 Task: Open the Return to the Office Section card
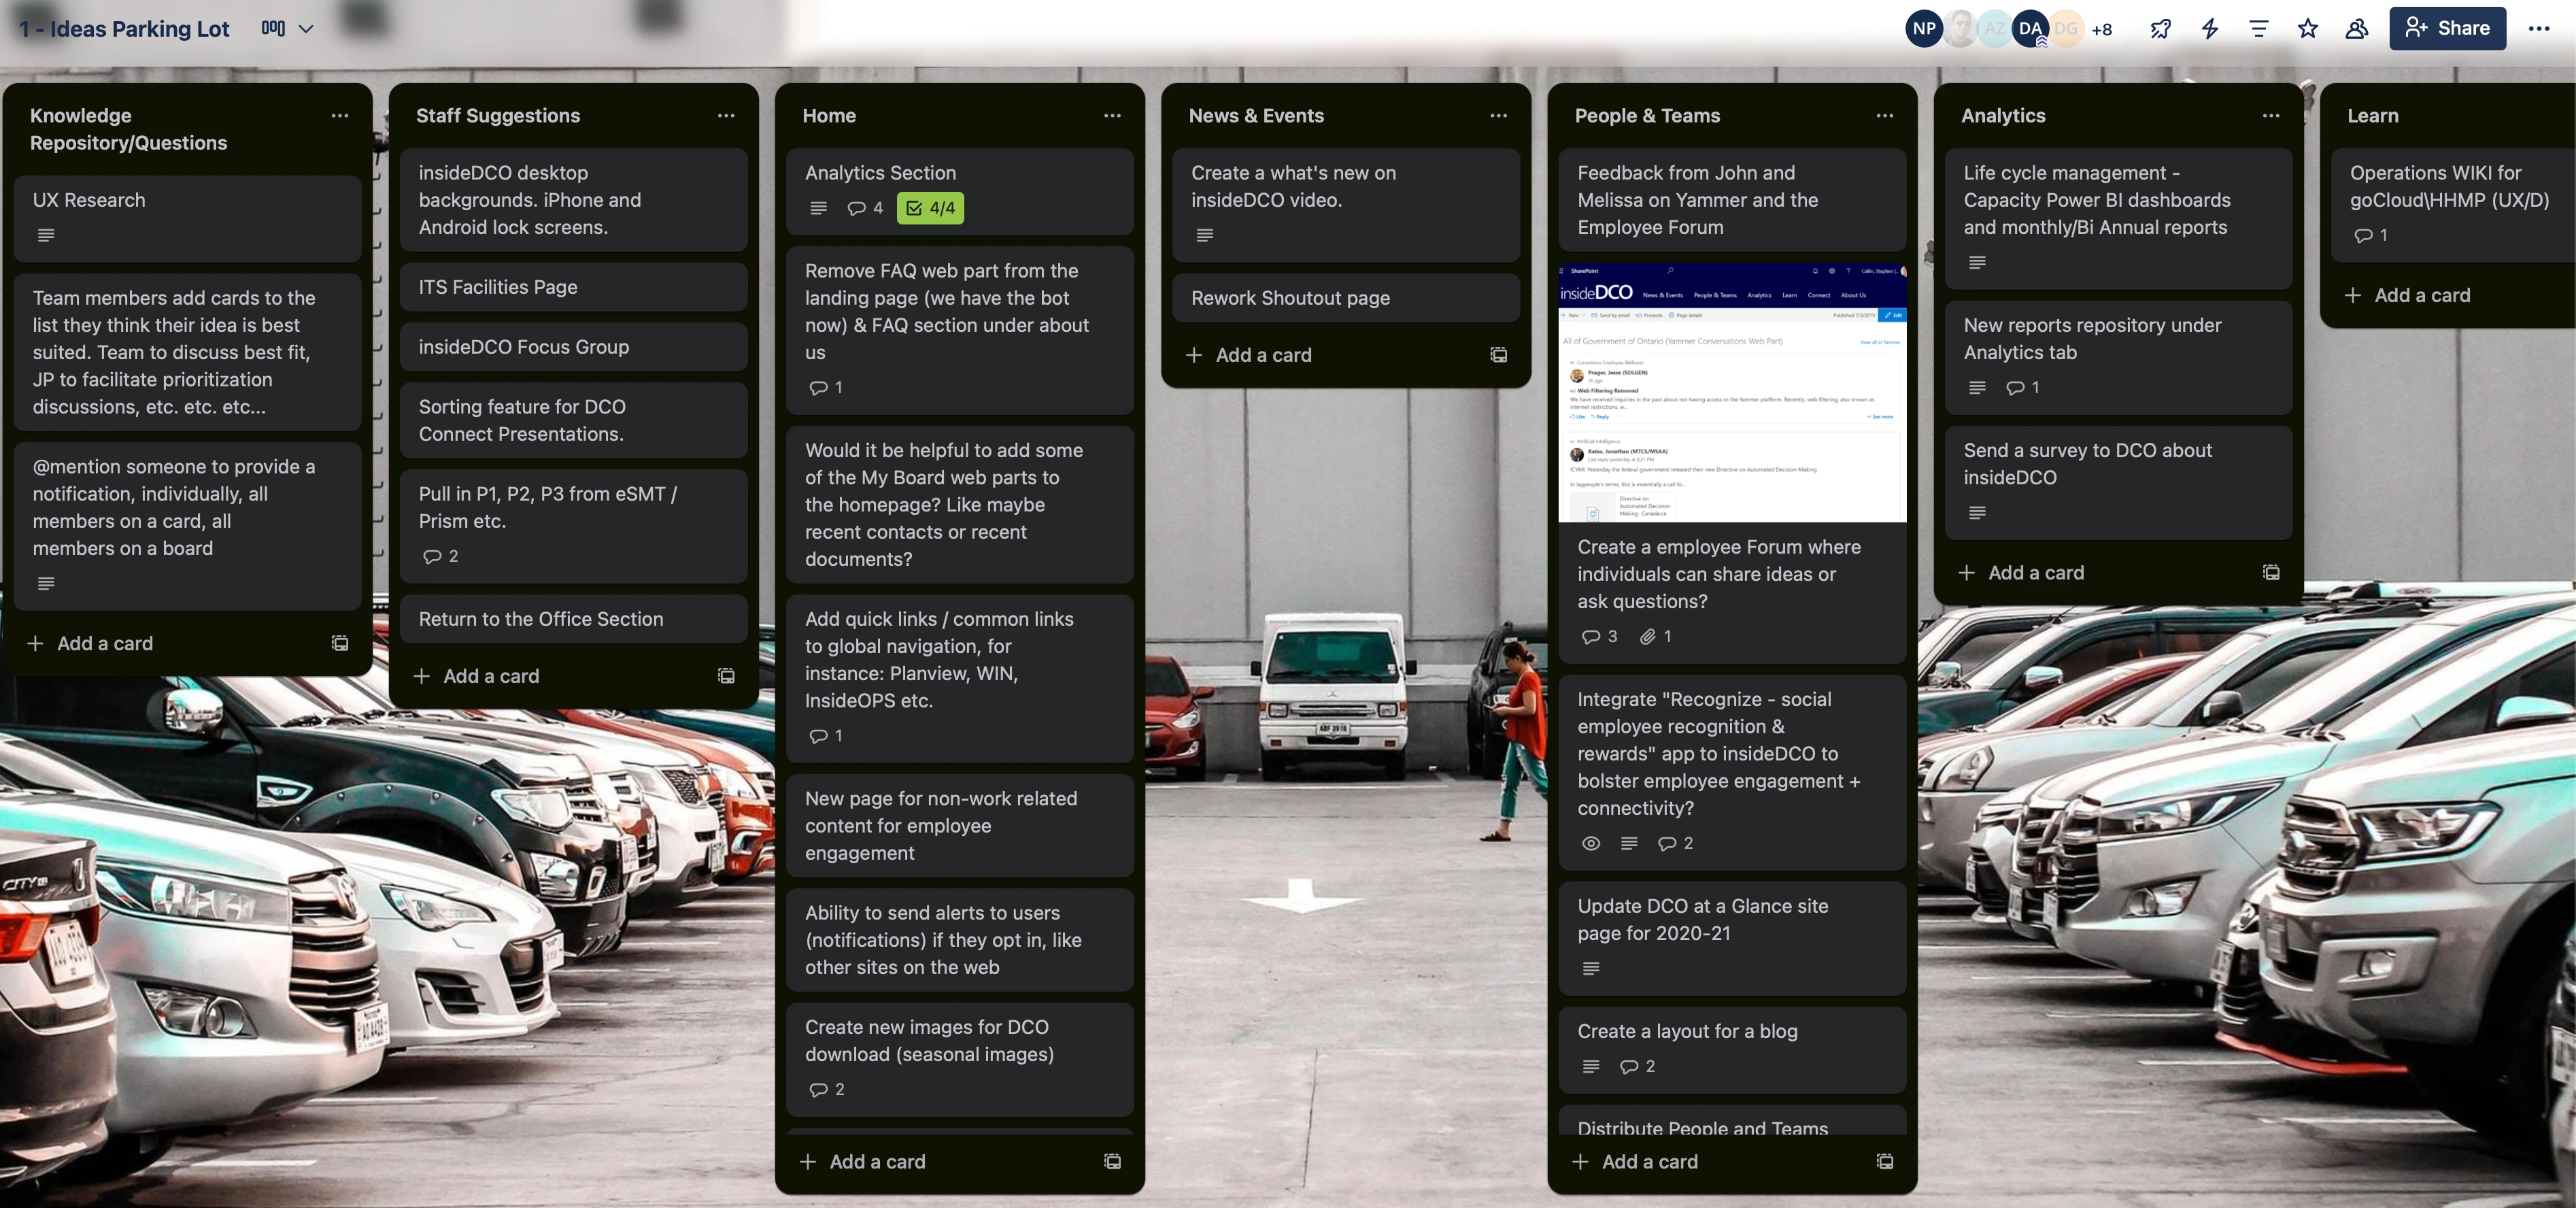[573, 619]
